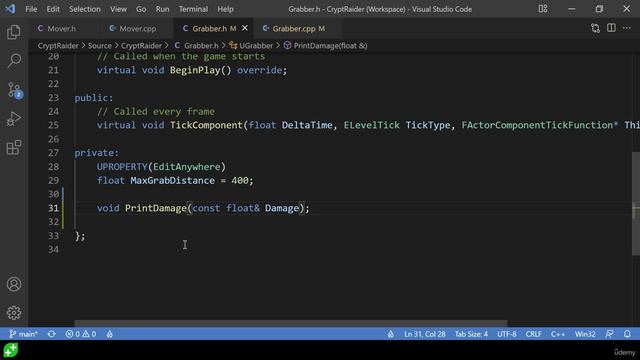The width and height of the screenshot is (640, 360).
Task: Click the flame icon beside the warnings count
Action: pyautogui.click(x=109, y=334)
